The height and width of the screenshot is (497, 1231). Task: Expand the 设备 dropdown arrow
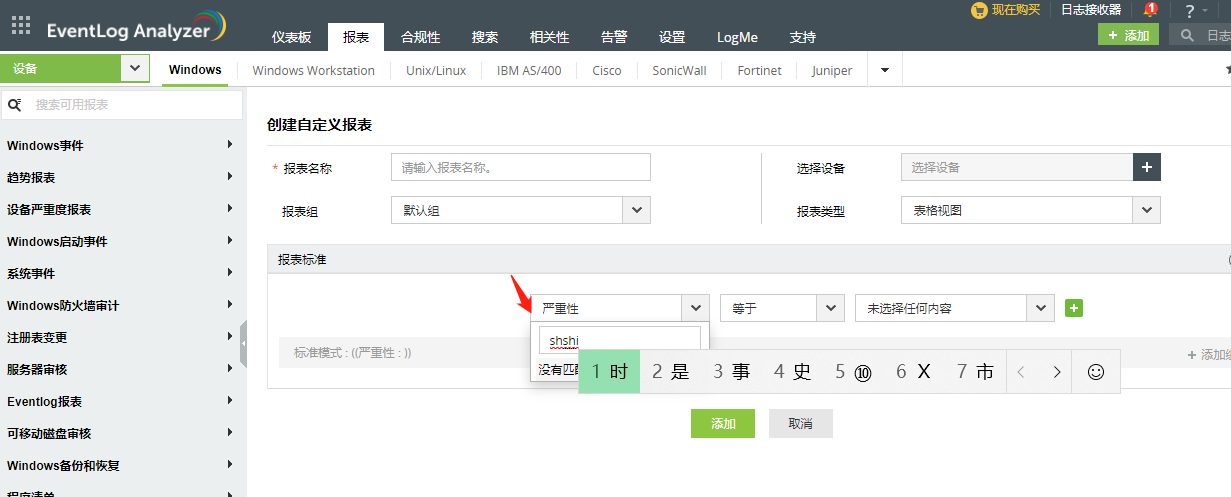134,68
